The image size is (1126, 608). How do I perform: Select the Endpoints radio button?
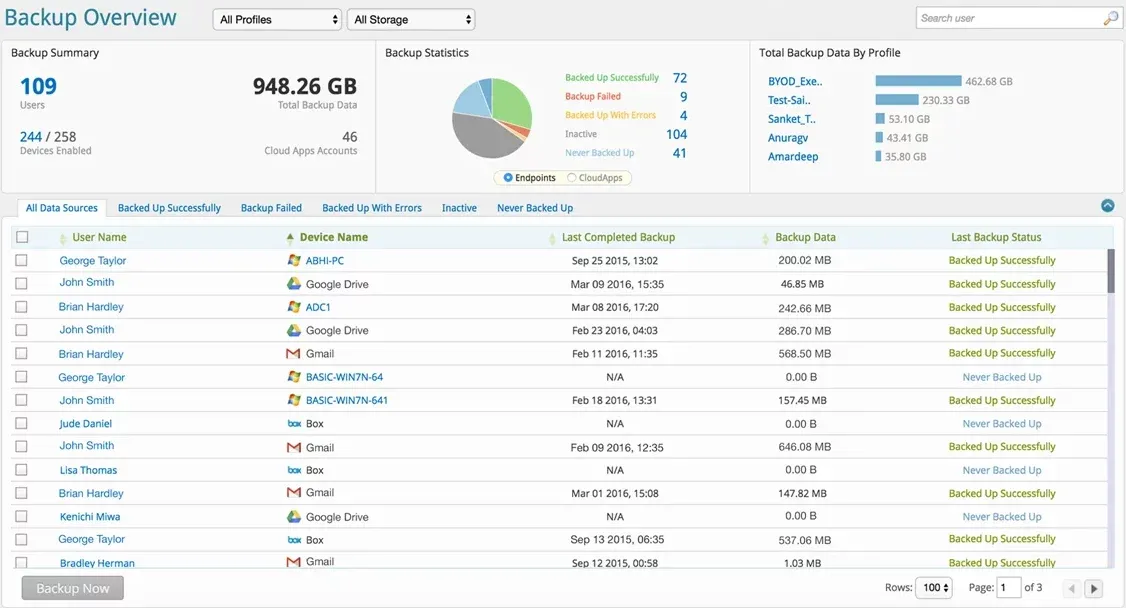508,177
